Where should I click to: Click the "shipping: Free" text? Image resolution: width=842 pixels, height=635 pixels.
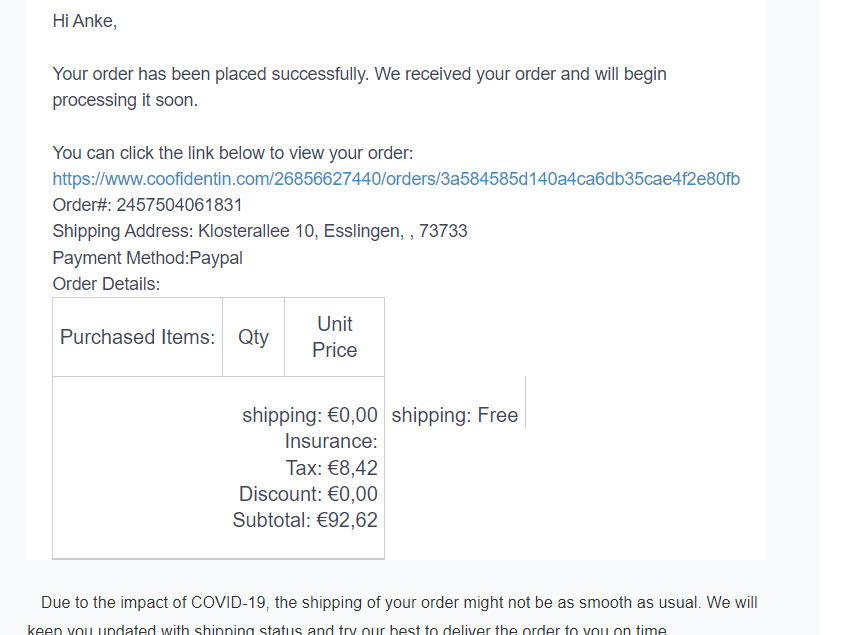(x=455, y=415)
